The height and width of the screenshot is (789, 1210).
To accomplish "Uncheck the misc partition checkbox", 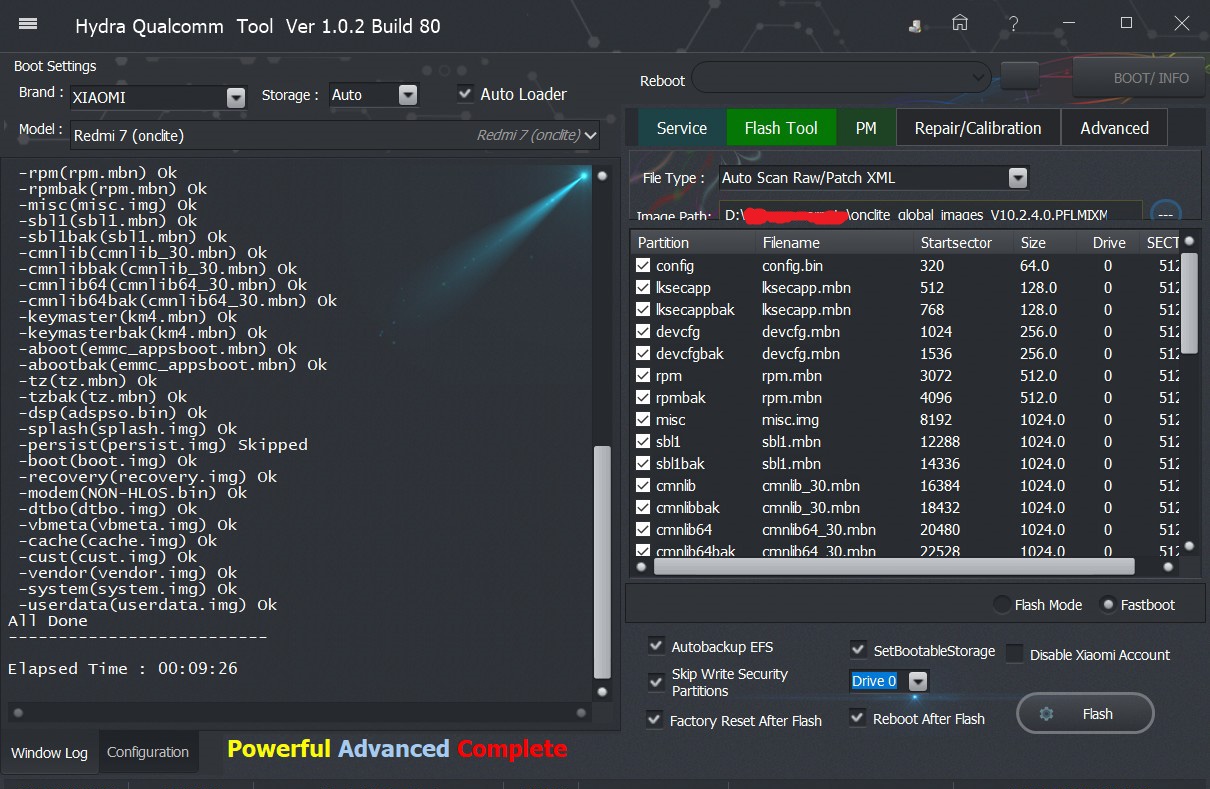I will click(x=643, y=419).
